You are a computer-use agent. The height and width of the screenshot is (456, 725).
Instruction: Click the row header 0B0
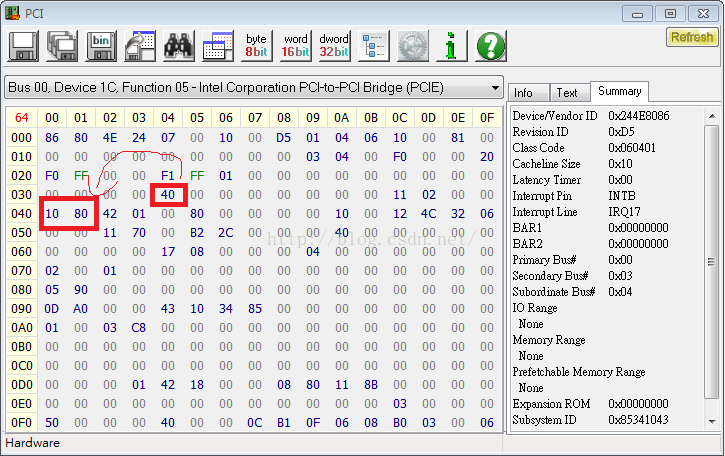(22, 347)
